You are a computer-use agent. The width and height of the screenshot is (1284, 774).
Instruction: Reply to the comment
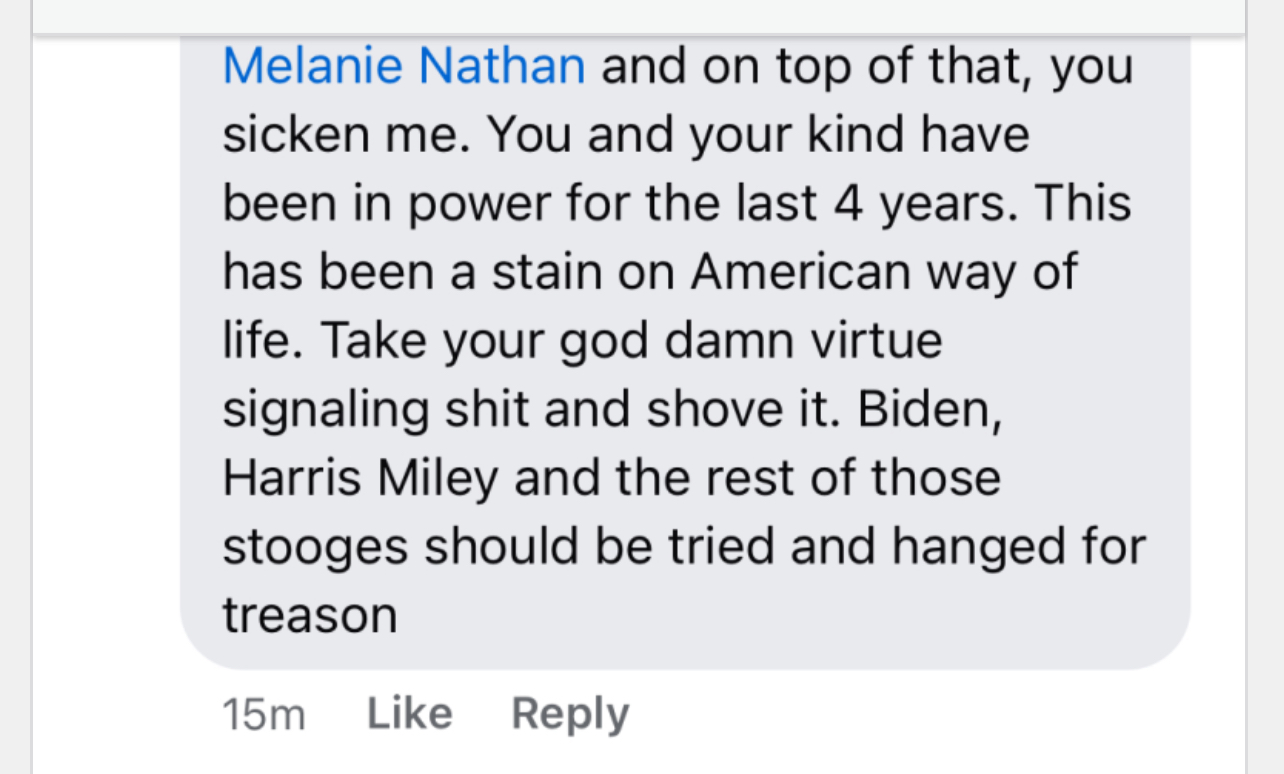pyautogui.click(x=570, y=714)
